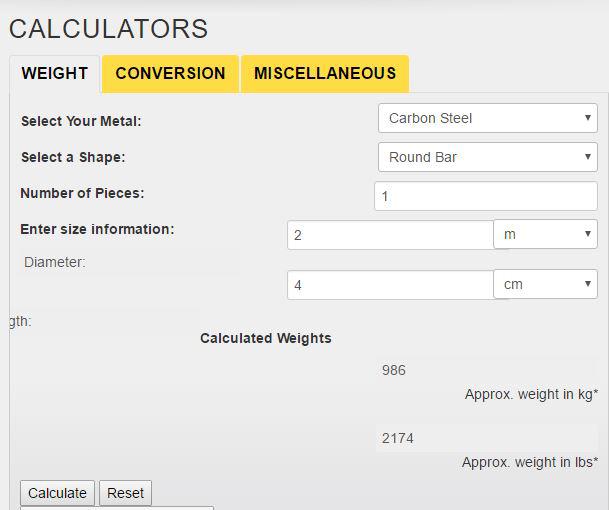Click the 'Select Your Metal:' label
Screen dimensions: 609x510
[81, 121]
